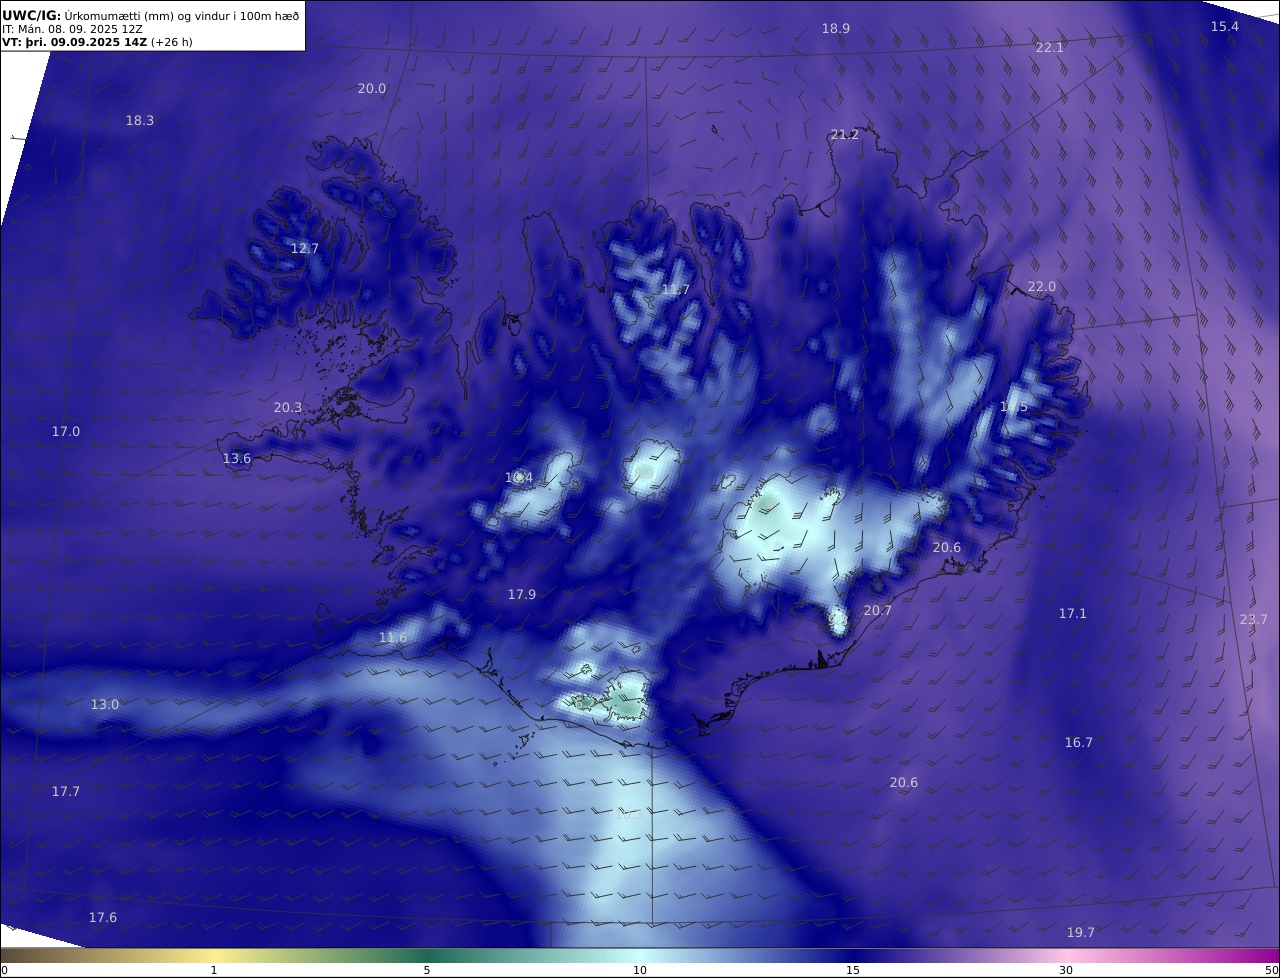1280x978 pixels.
Task: Click the colorbar tick label 30
Action: click(1066, 970)
